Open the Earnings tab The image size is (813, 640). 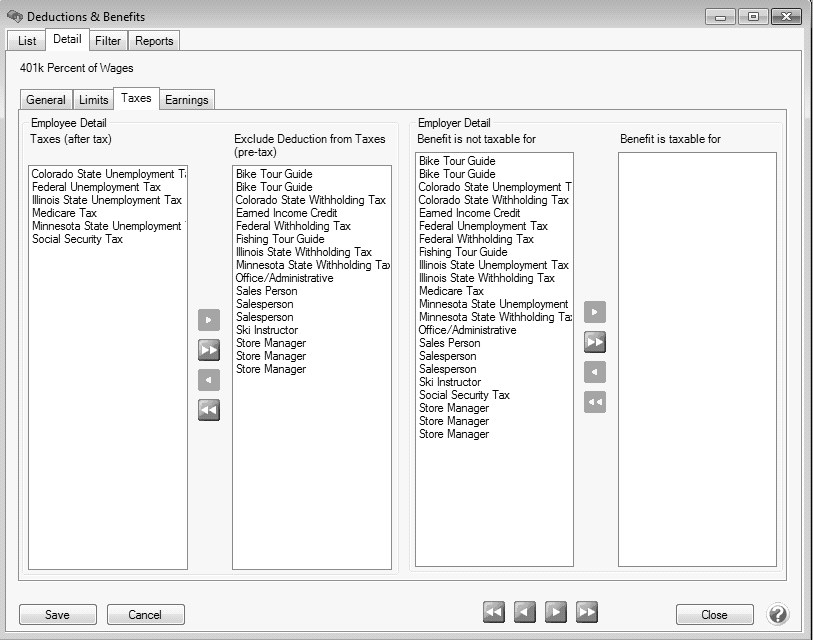187,100
